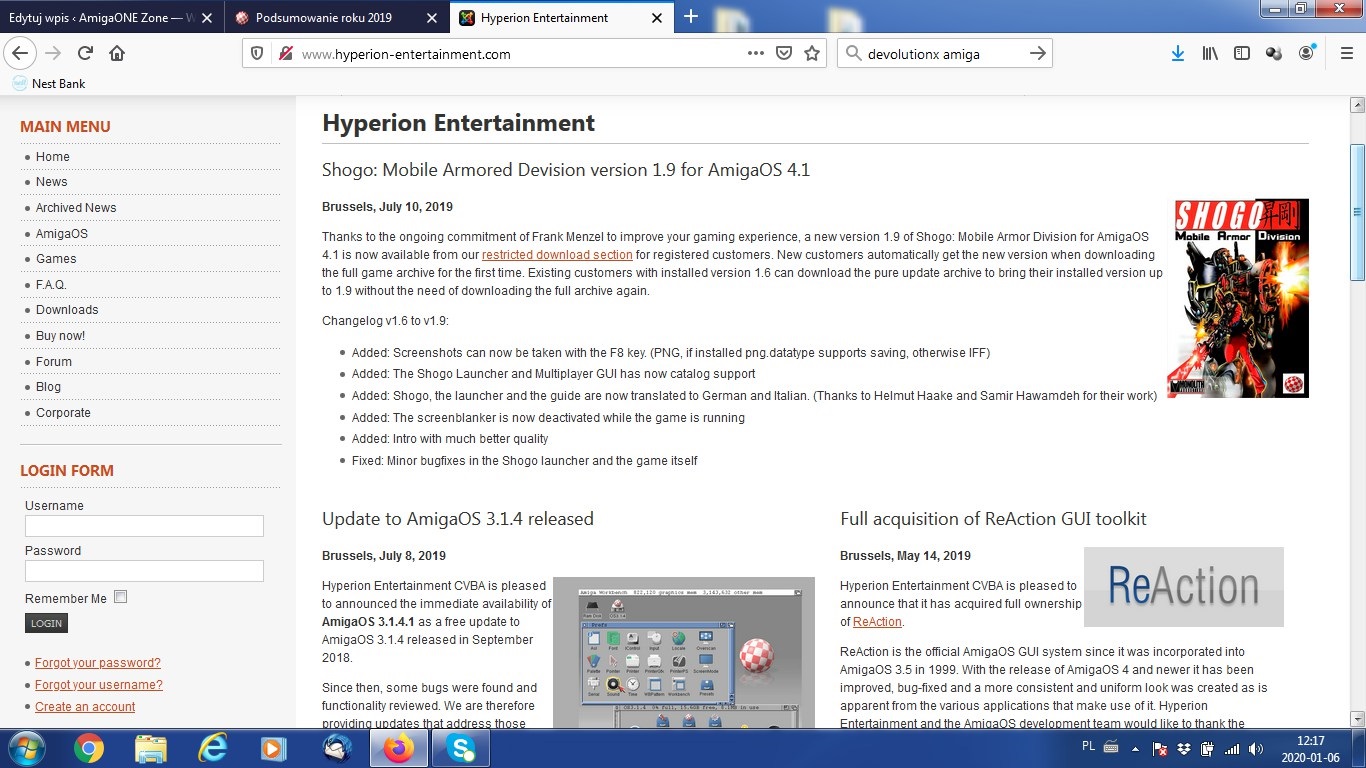This screenshot has height=768, width=1366.
Task: Launch Google Chrome from the taskbar
Action: click(89, 748)
